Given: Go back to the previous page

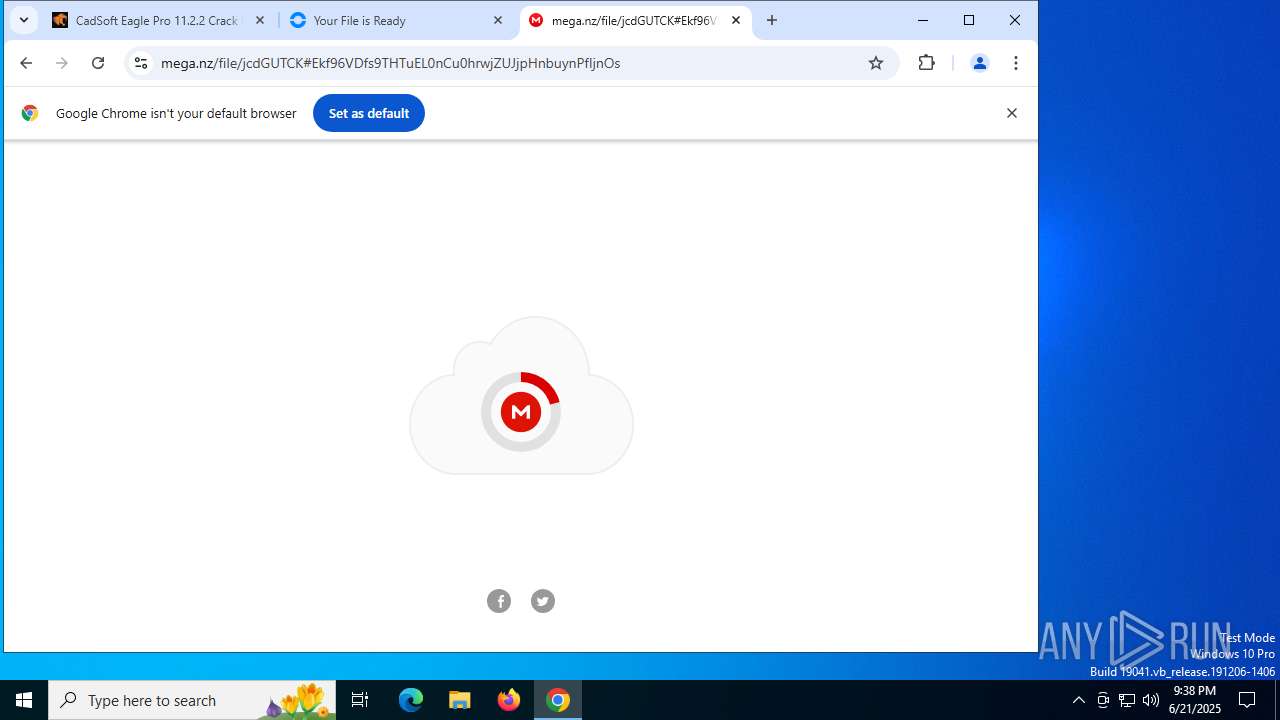Looking at the screenshot, I should 26,63.
